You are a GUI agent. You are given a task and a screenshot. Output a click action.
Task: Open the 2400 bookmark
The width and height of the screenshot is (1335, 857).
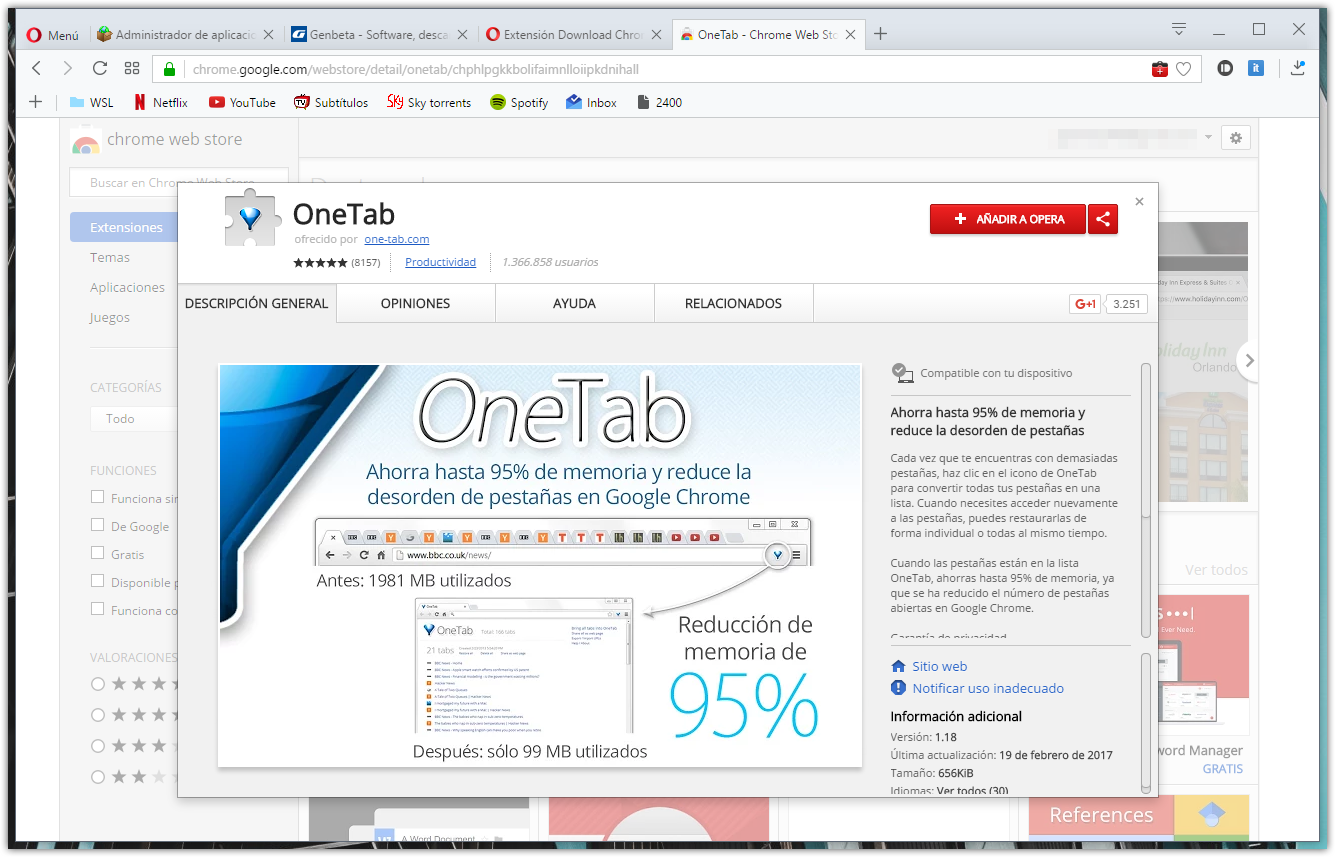(x=659, y=102)
